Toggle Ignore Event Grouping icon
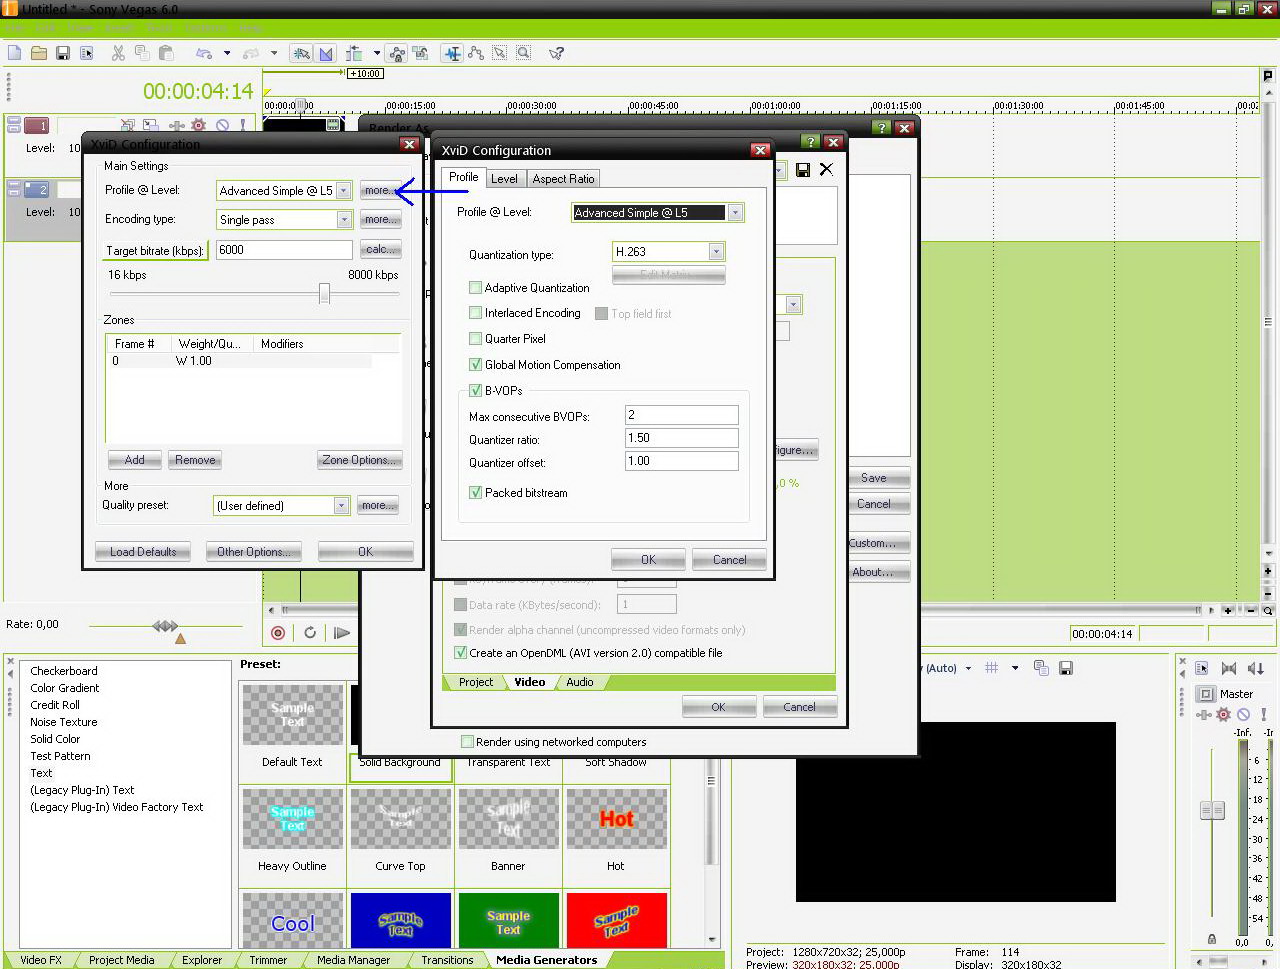 (x=420, y=53)
